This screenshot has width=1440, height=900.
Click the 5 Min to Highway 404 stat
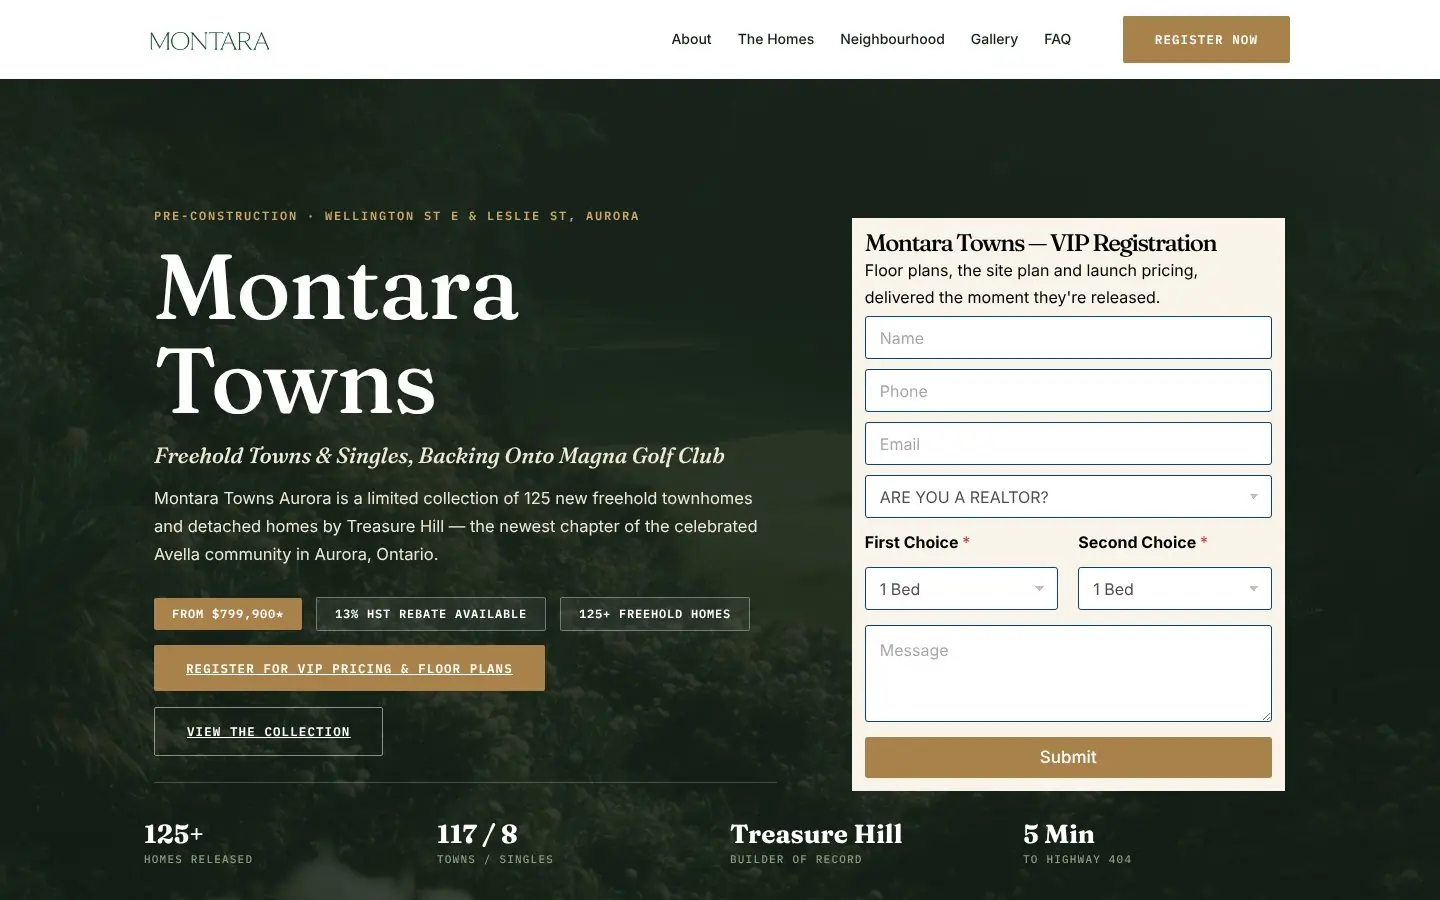tap(1077, 844)
